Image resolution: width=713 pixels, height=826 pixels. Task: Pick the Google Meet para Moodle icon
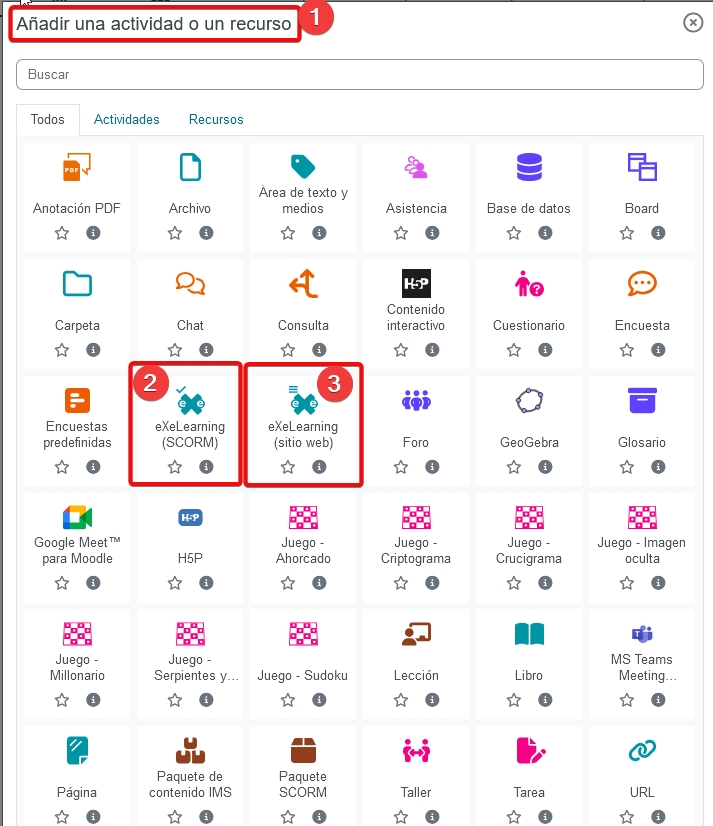(x=77, y=517)
